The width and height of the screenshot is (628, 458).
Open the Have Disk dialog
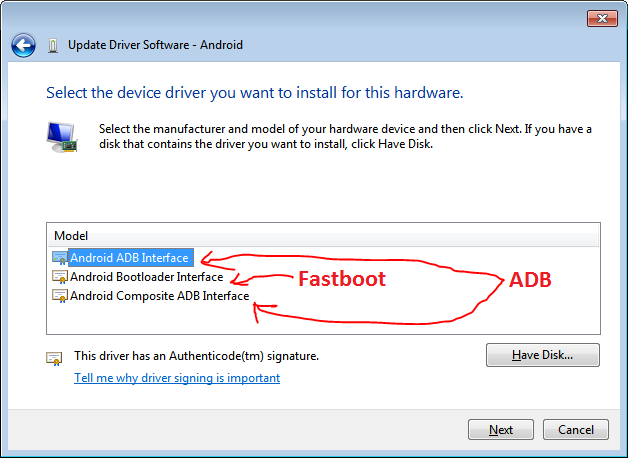pos(542,355)
